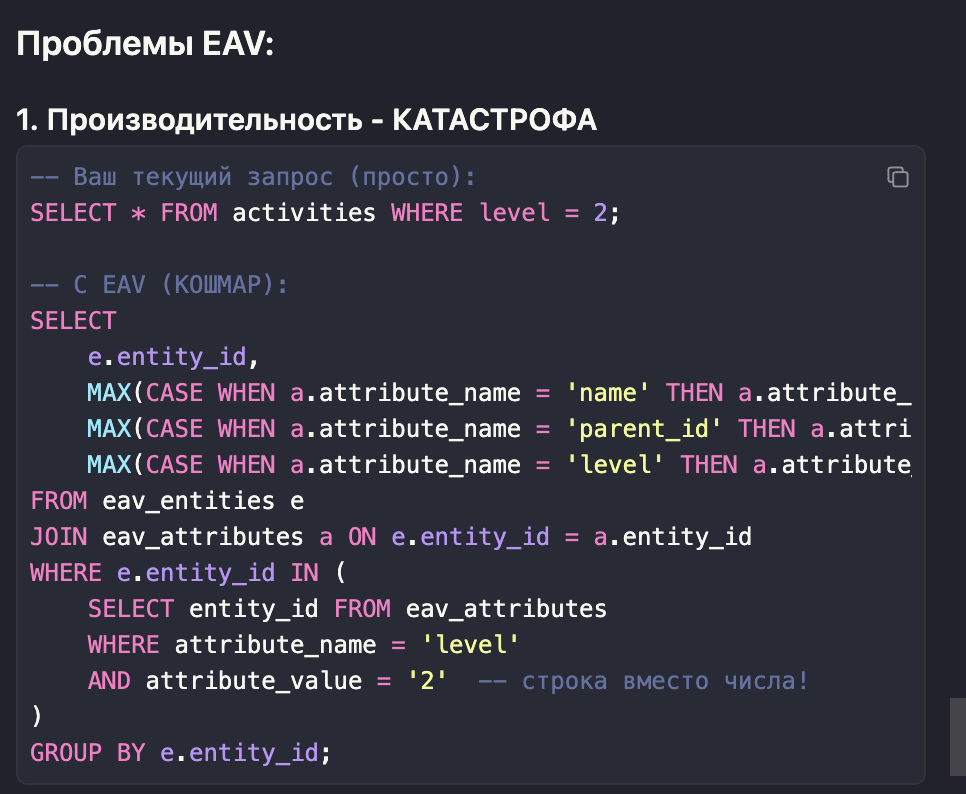
Task: Click the GROUP BY keyword
Action: coord(88,752)
